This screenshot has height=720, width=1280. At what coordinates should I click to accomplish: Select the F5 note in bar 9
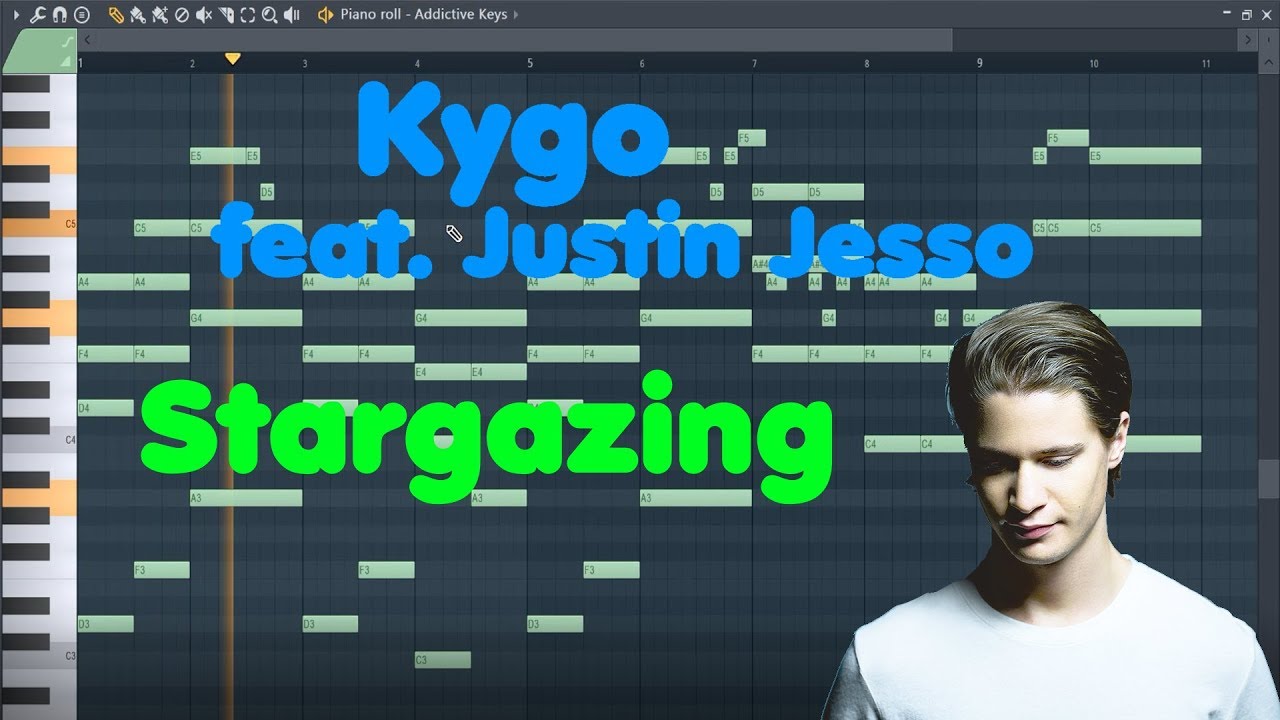coord(1068,138)
